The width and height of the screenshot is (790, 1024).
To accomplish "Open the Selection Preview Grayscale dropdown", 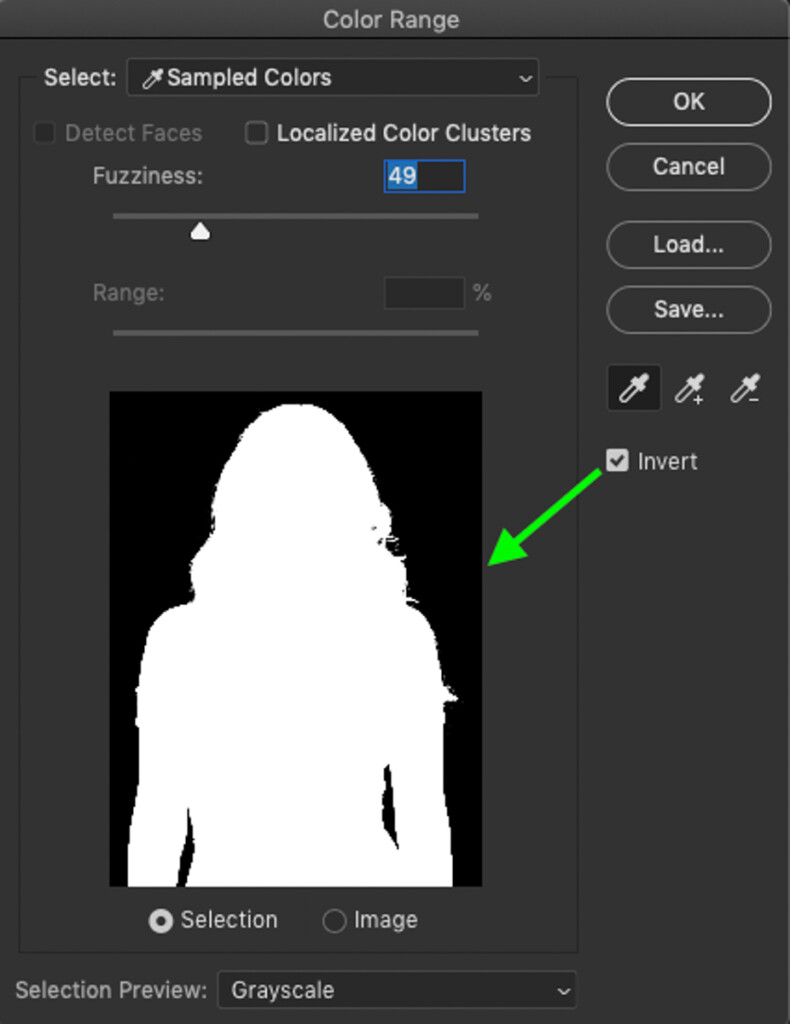I will tap(396, 990).
